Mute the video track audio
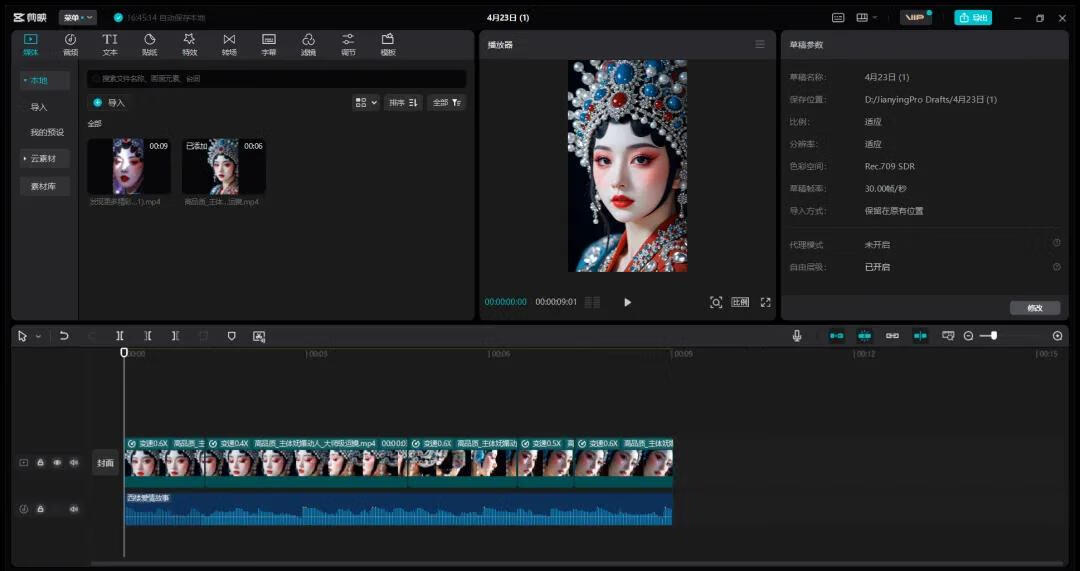The width and height of the screenshot is (1080, 571). pyautogui.click(x=74, y=463)
